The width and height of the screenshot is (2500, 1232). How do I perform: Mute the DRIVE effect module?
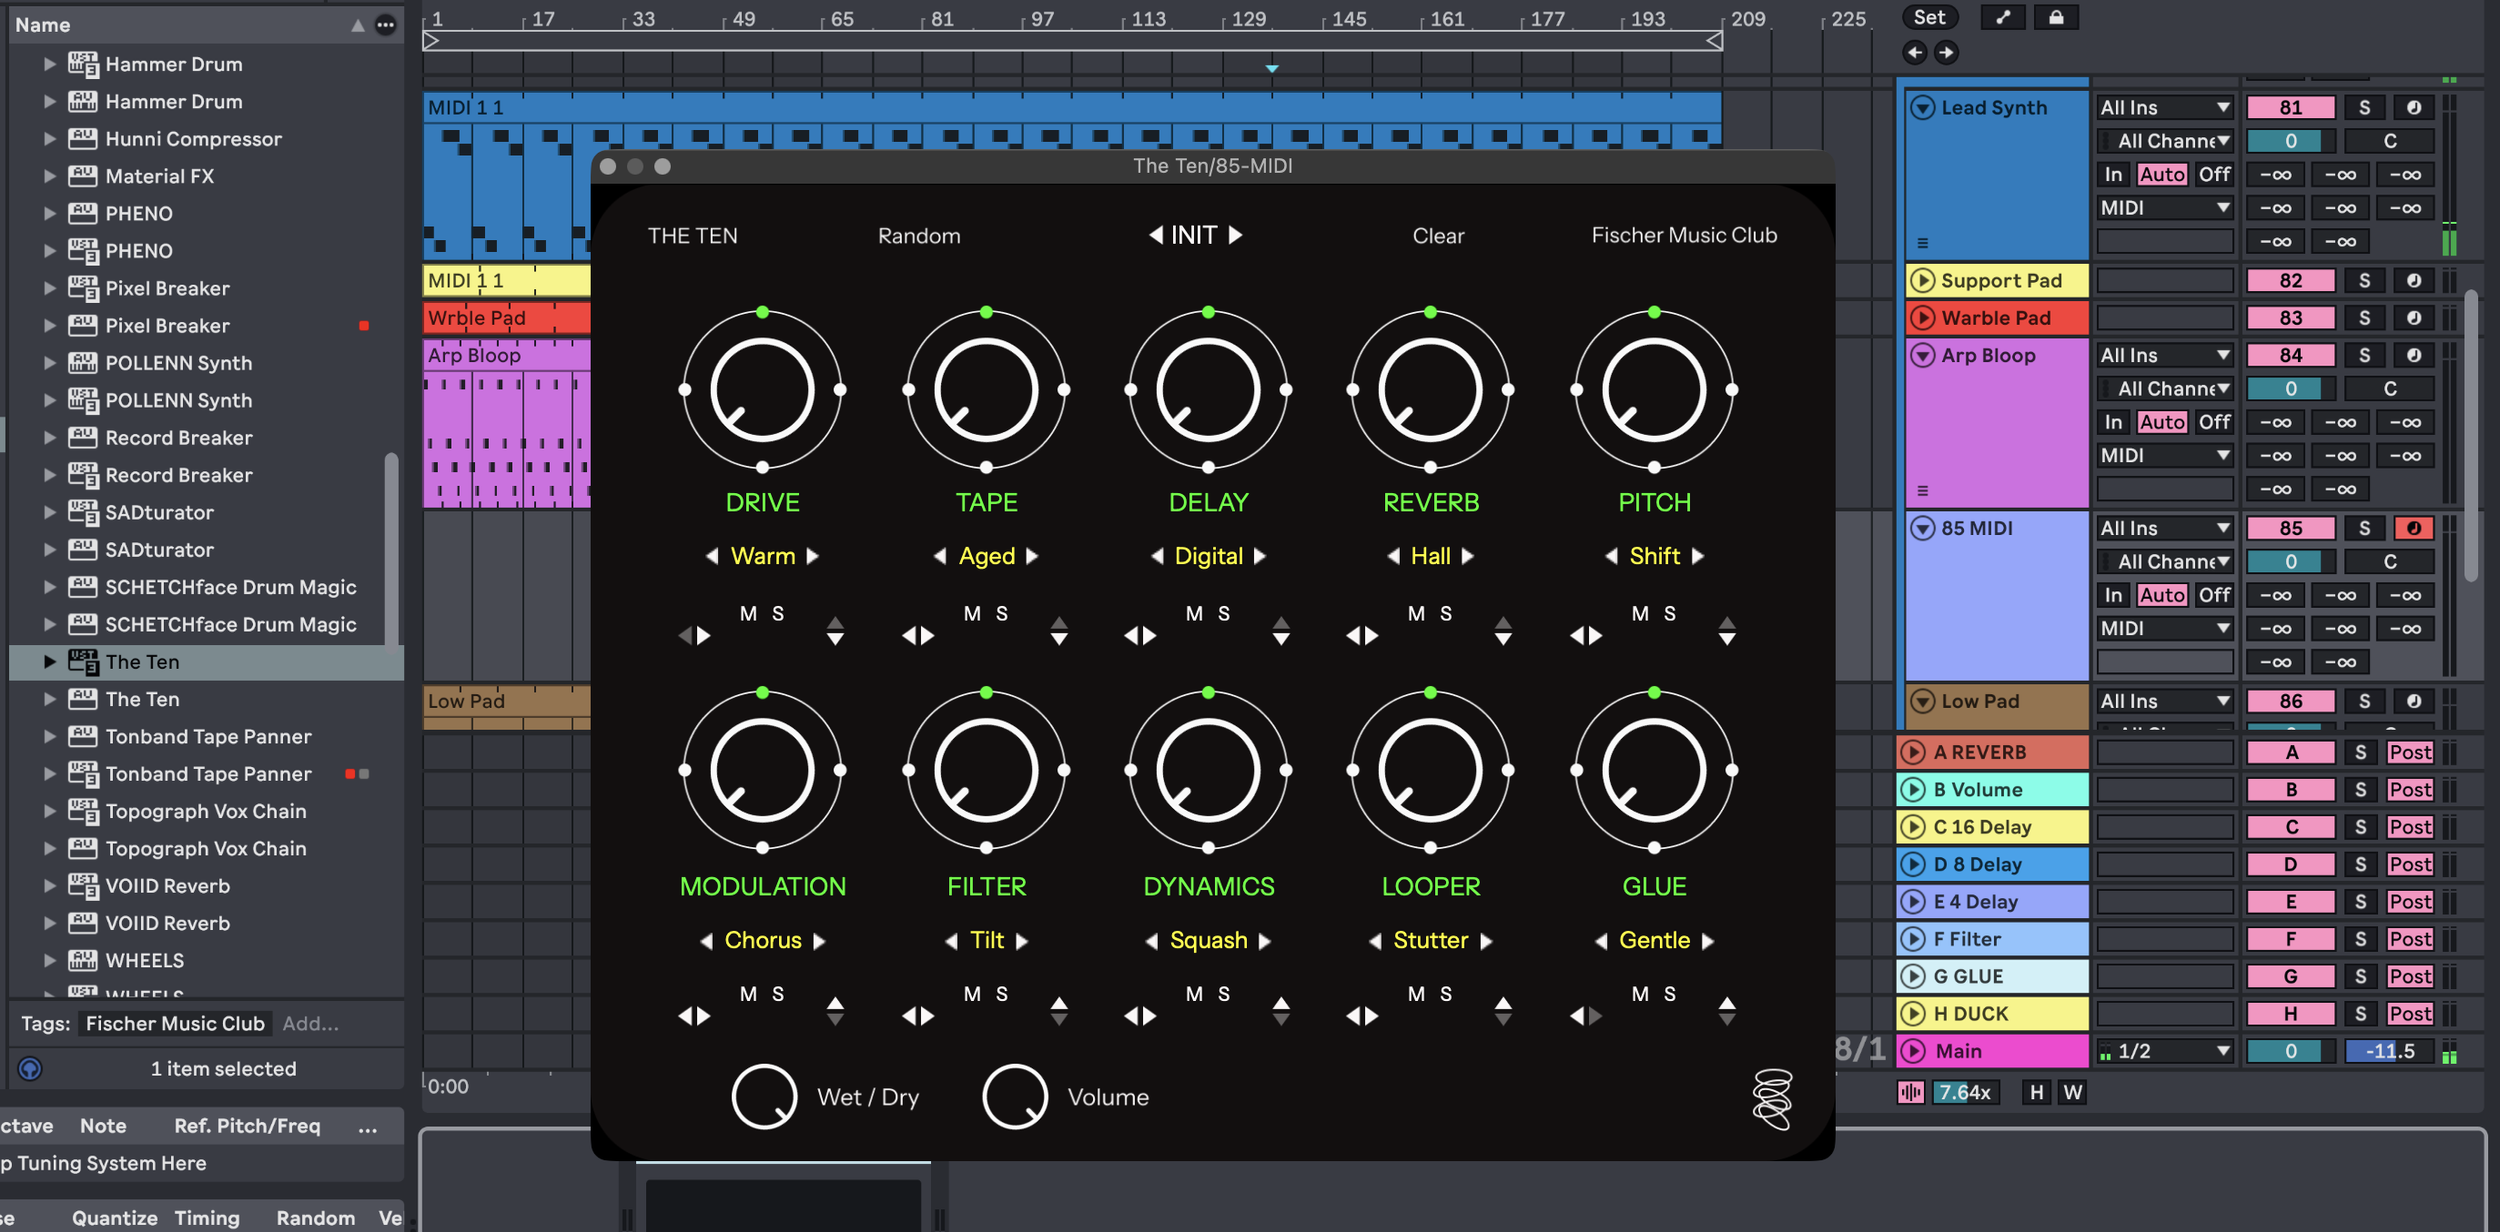tap(748, 614)
